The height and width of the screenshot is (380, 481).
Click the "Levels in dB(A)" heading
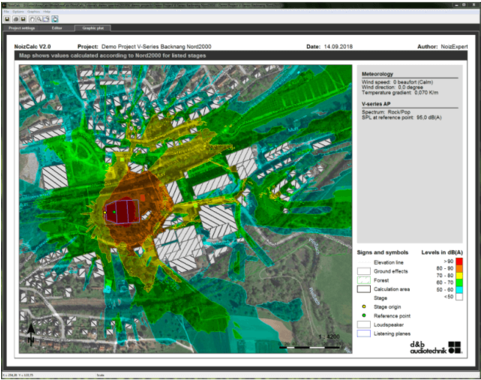[442, 252]
